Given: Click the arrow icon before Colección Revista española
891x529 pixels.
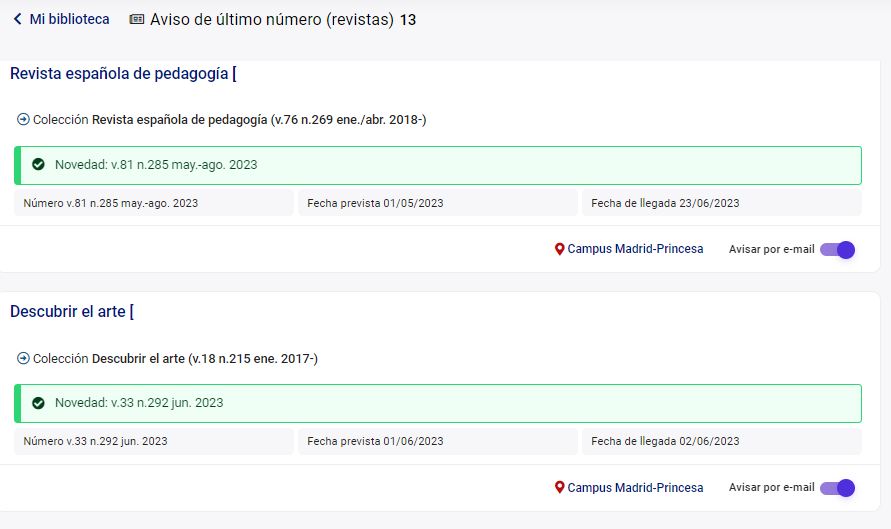Looking at the screenshot, I should point(23,119).
